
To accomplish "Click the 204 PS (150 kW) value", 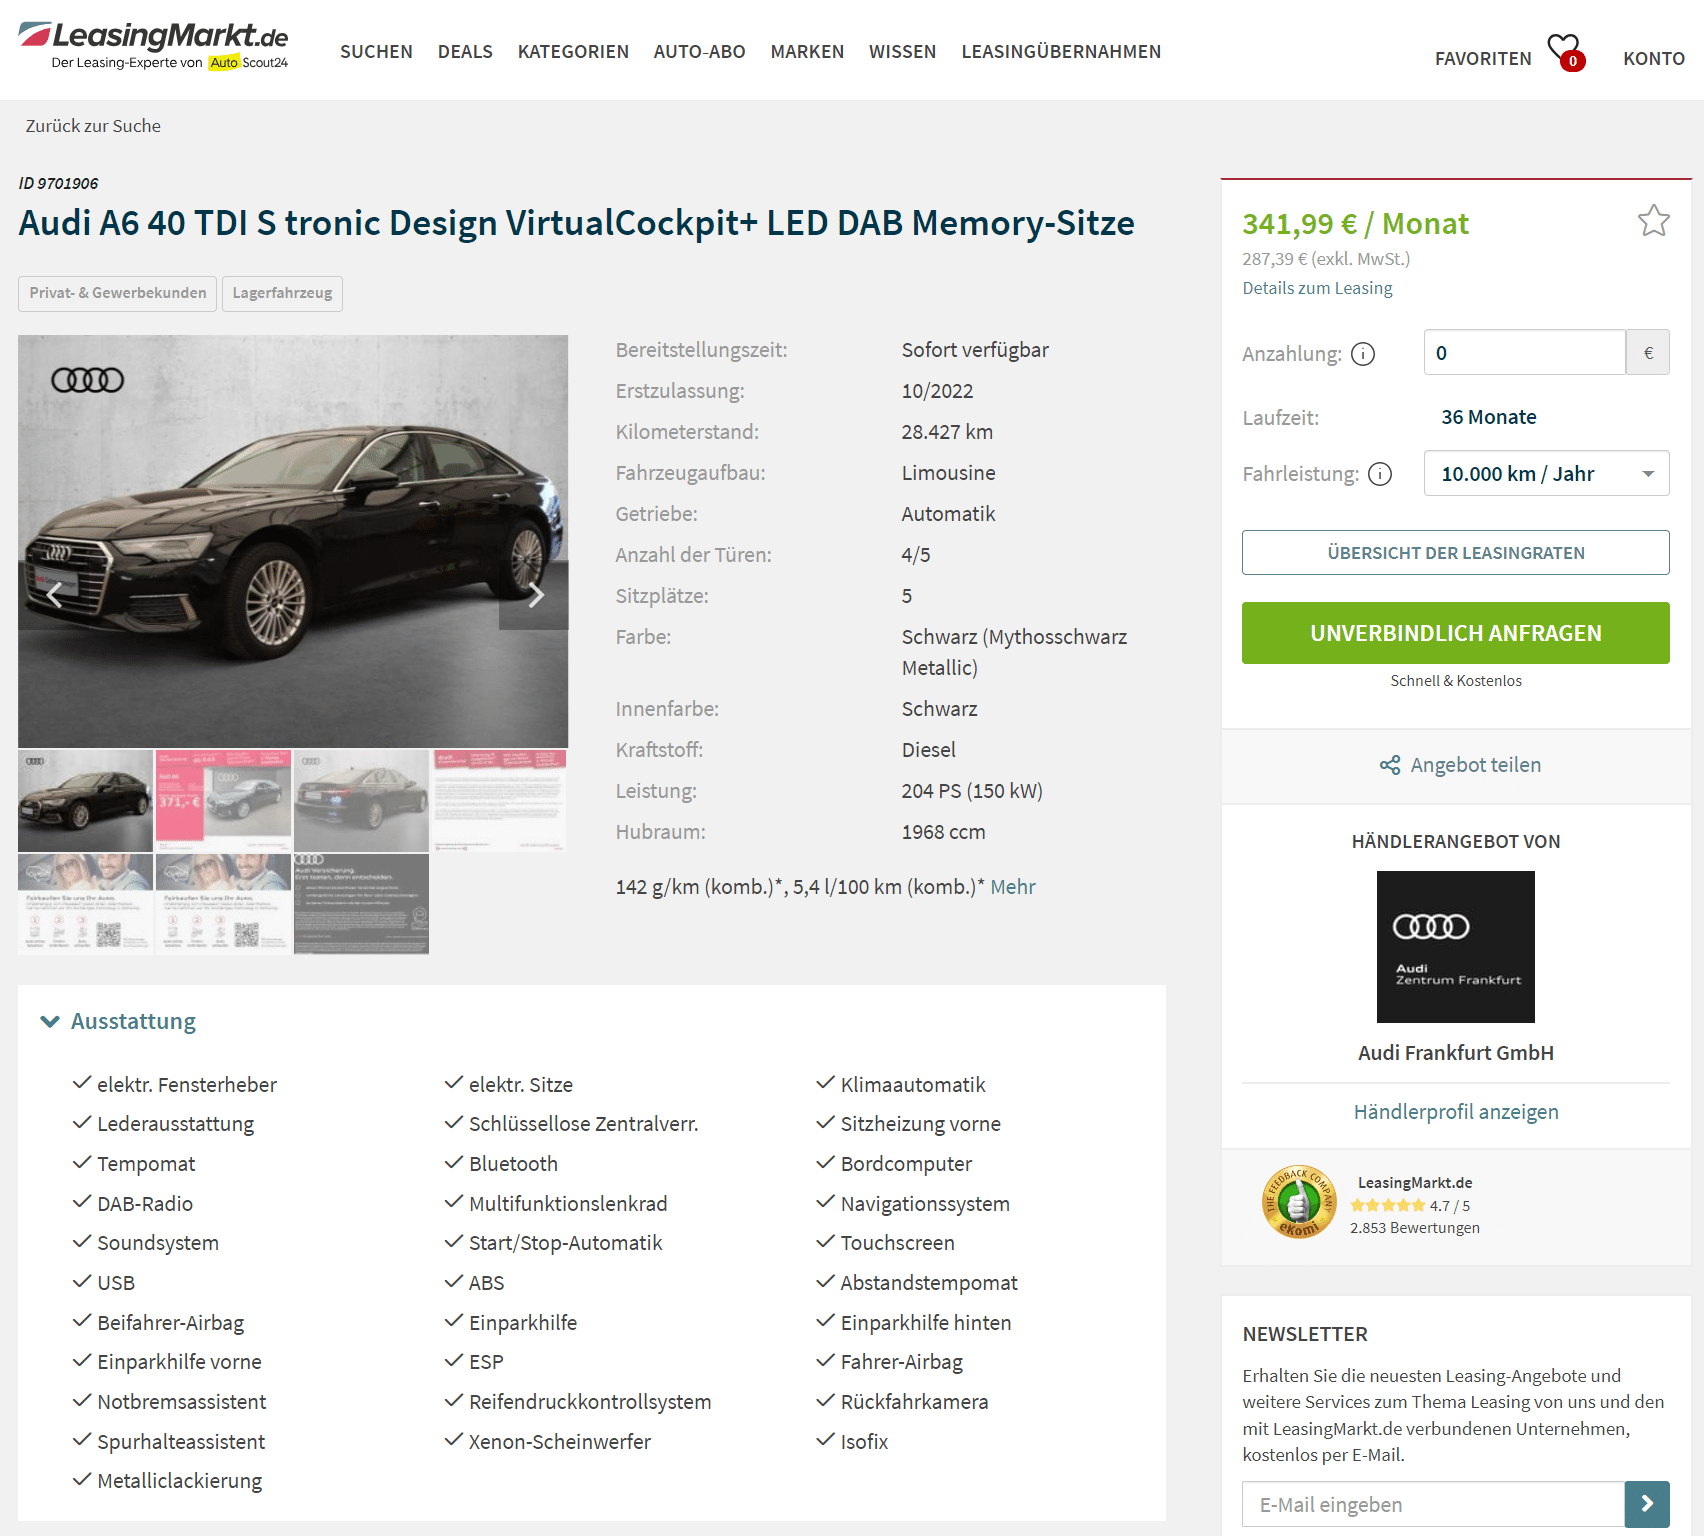I will (x=972, y=791).
